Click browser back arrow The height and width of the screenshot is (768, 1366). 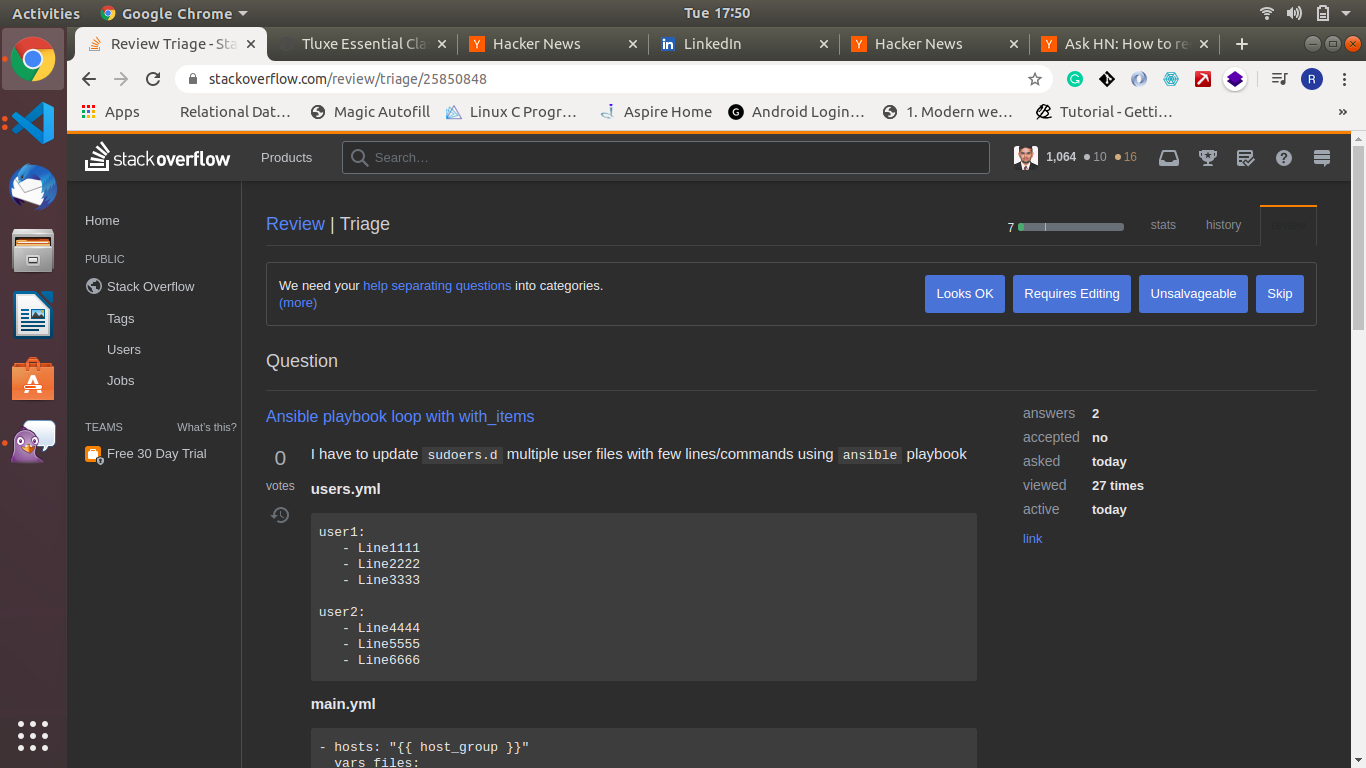click(x=89, y=79)
